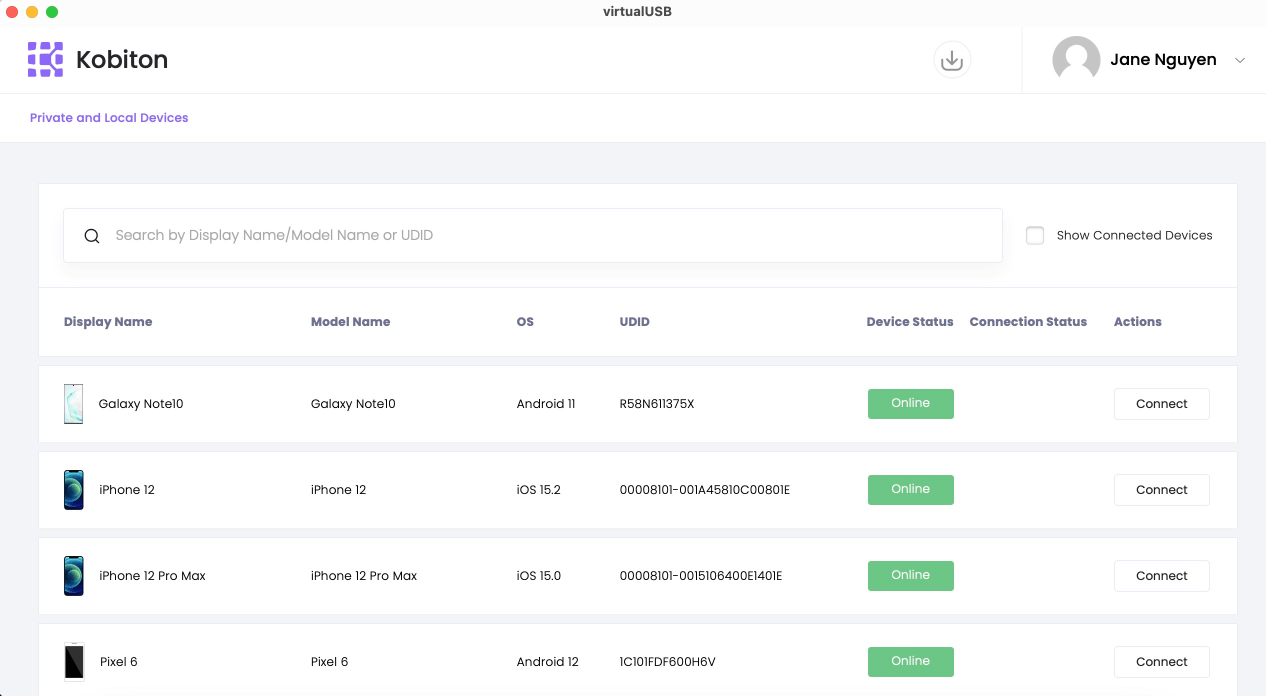
Task: Click the OS column header
Action: [x=525, y=322]
